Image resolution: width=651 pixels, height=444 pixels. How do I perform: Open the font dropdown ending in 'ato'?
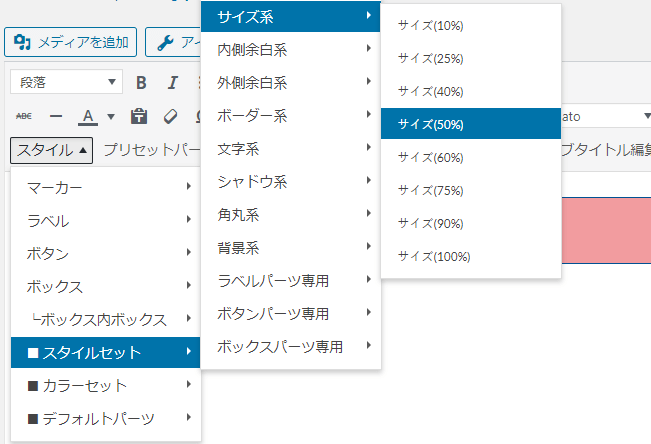click(606, 116)
